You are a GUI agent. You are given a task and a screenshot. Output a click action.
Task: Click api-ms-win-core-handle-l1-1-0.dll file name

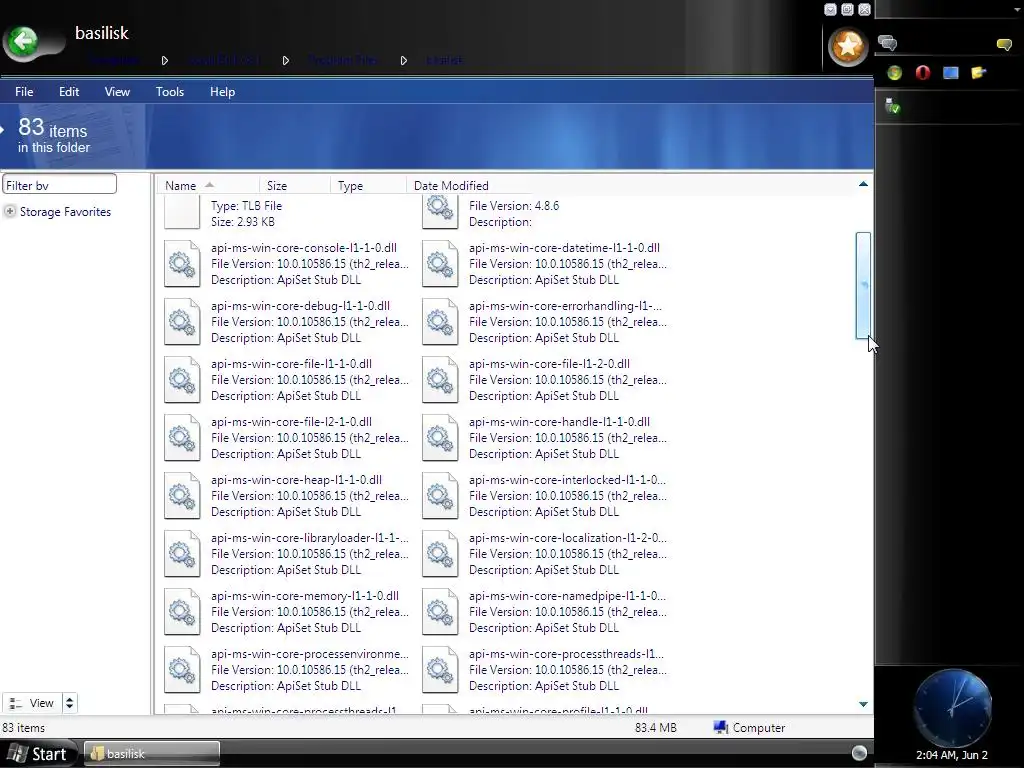point(559,422)
